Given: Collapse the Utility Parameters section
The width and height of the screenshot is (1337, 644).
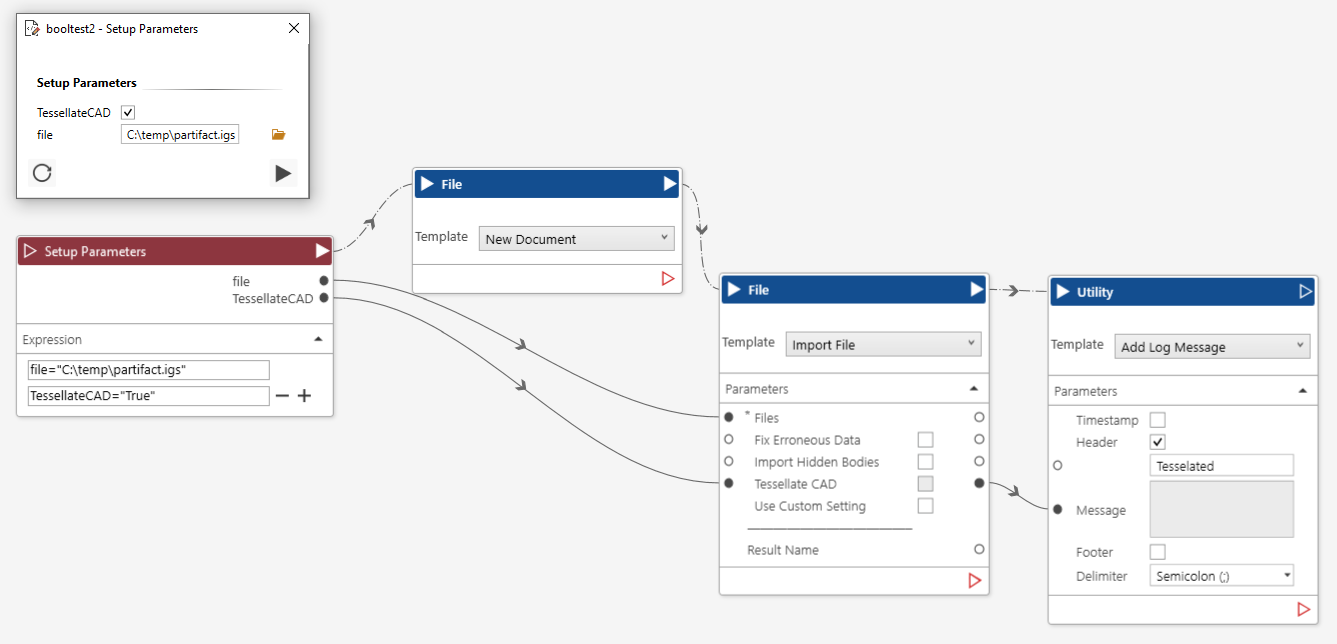Looking at the screenshot, I should [x=1302, y=391].
